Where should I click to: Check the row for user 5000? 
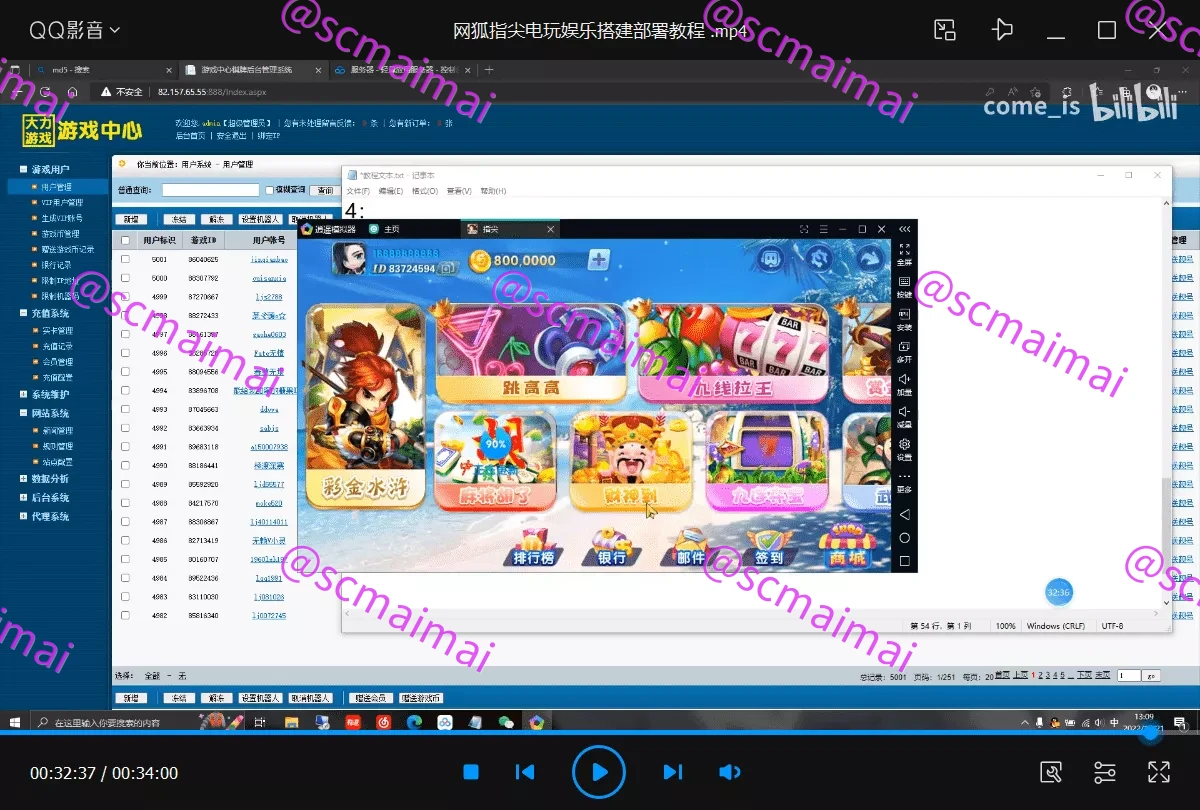[125, 278]
